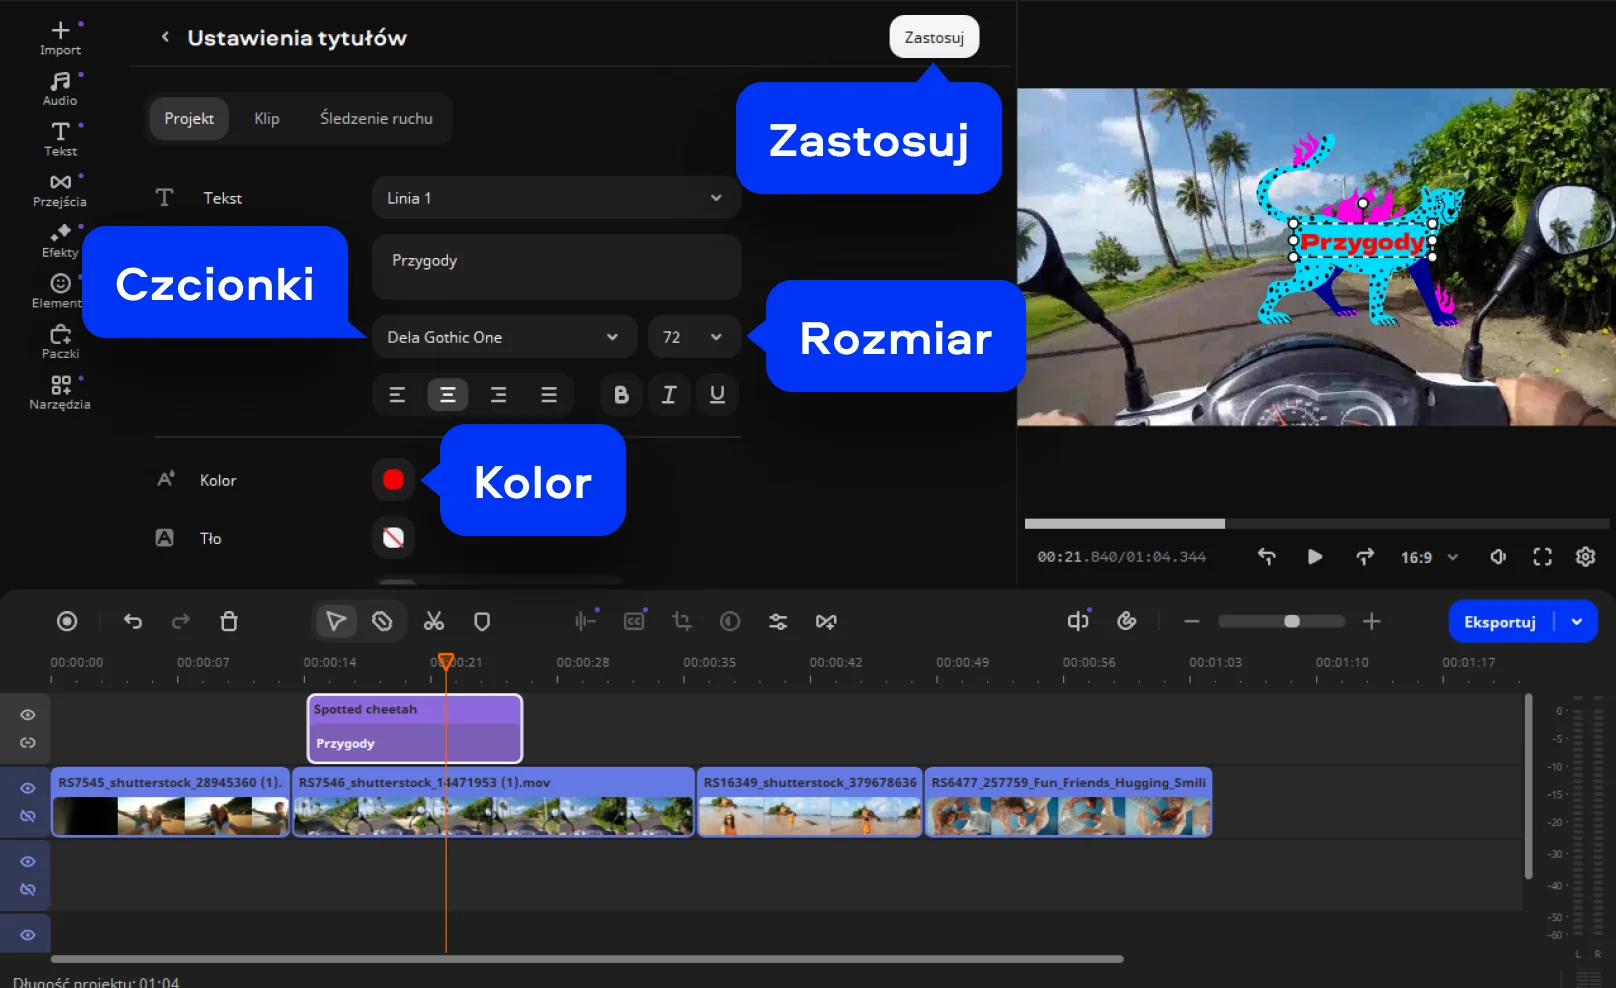Open the Przejścia transitions panel

[60, 190]
